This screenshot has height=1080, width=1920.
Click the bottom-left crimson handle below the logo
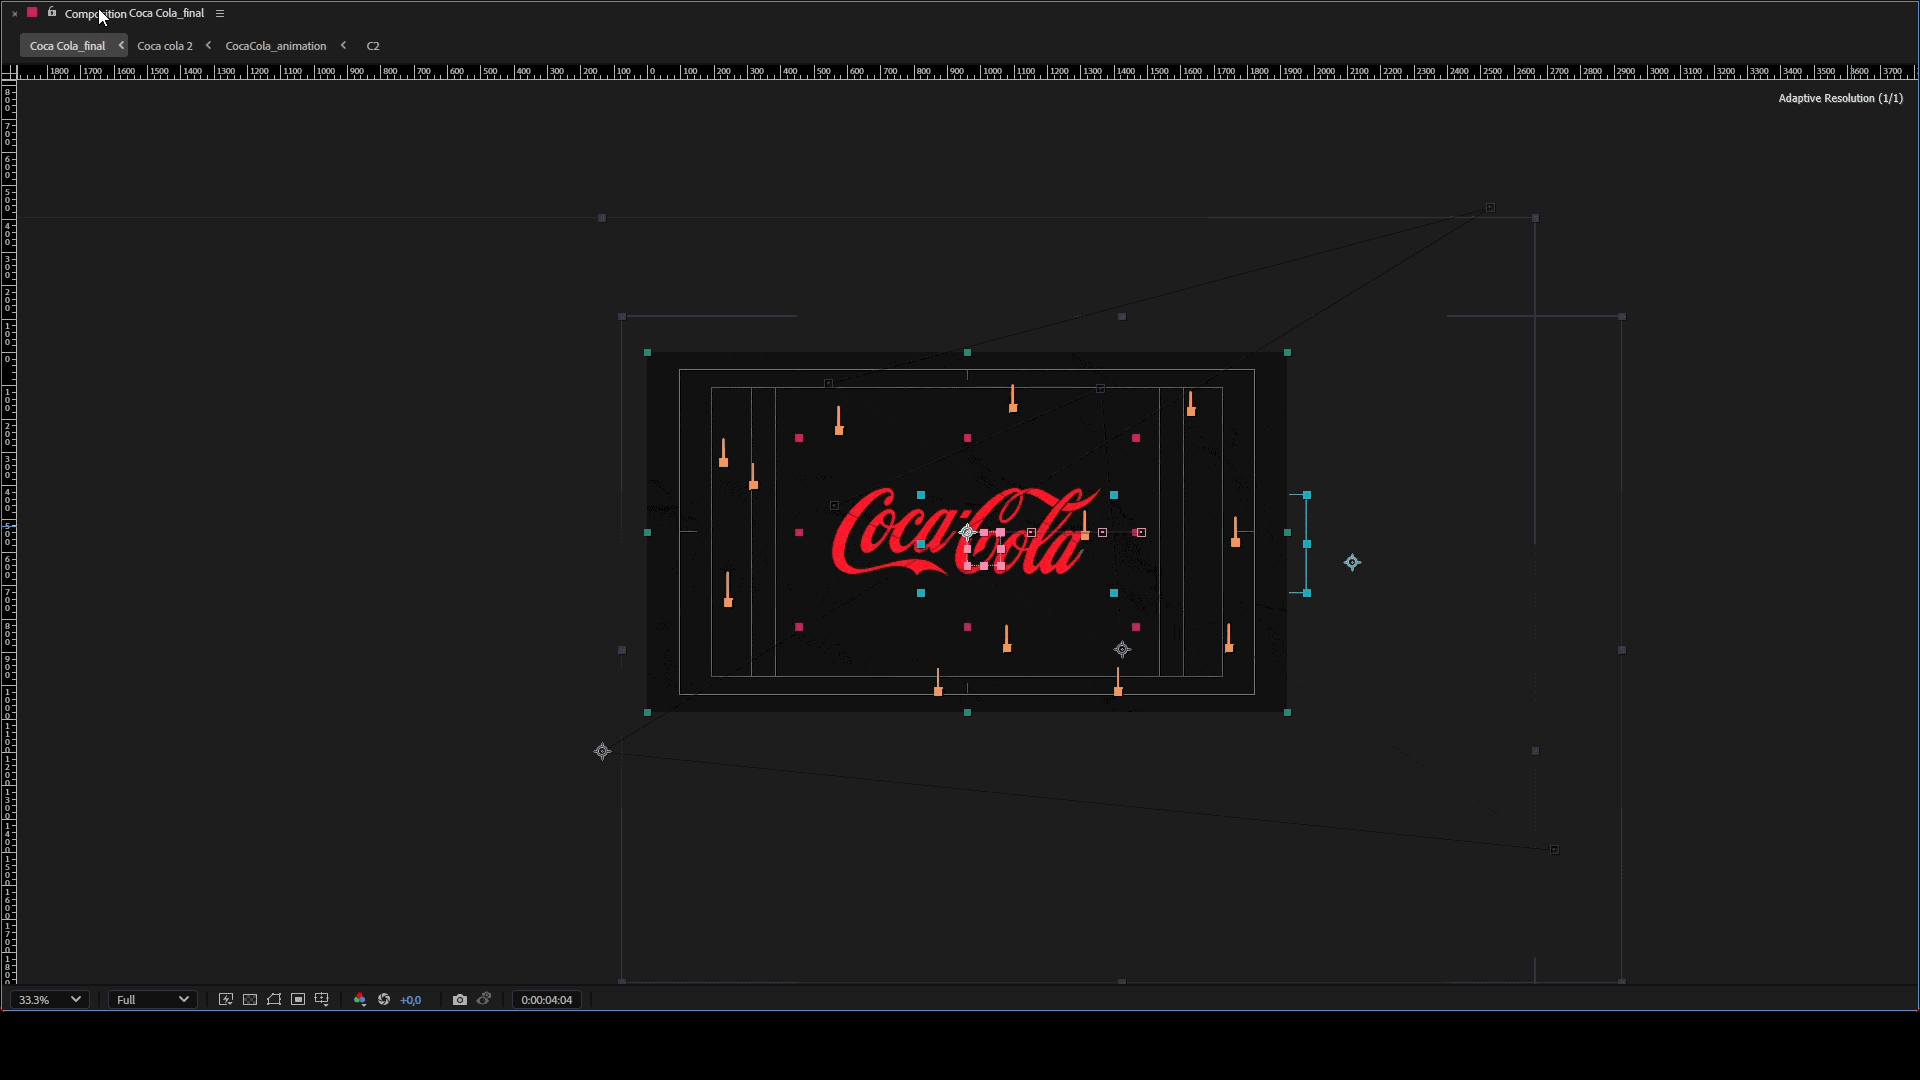point(799,627)
